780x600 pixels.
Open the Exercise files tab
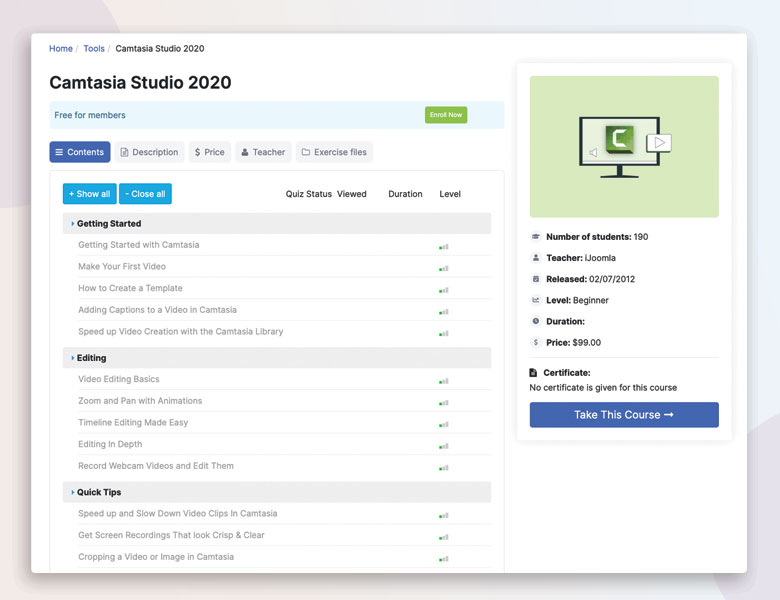click(334, 152)
